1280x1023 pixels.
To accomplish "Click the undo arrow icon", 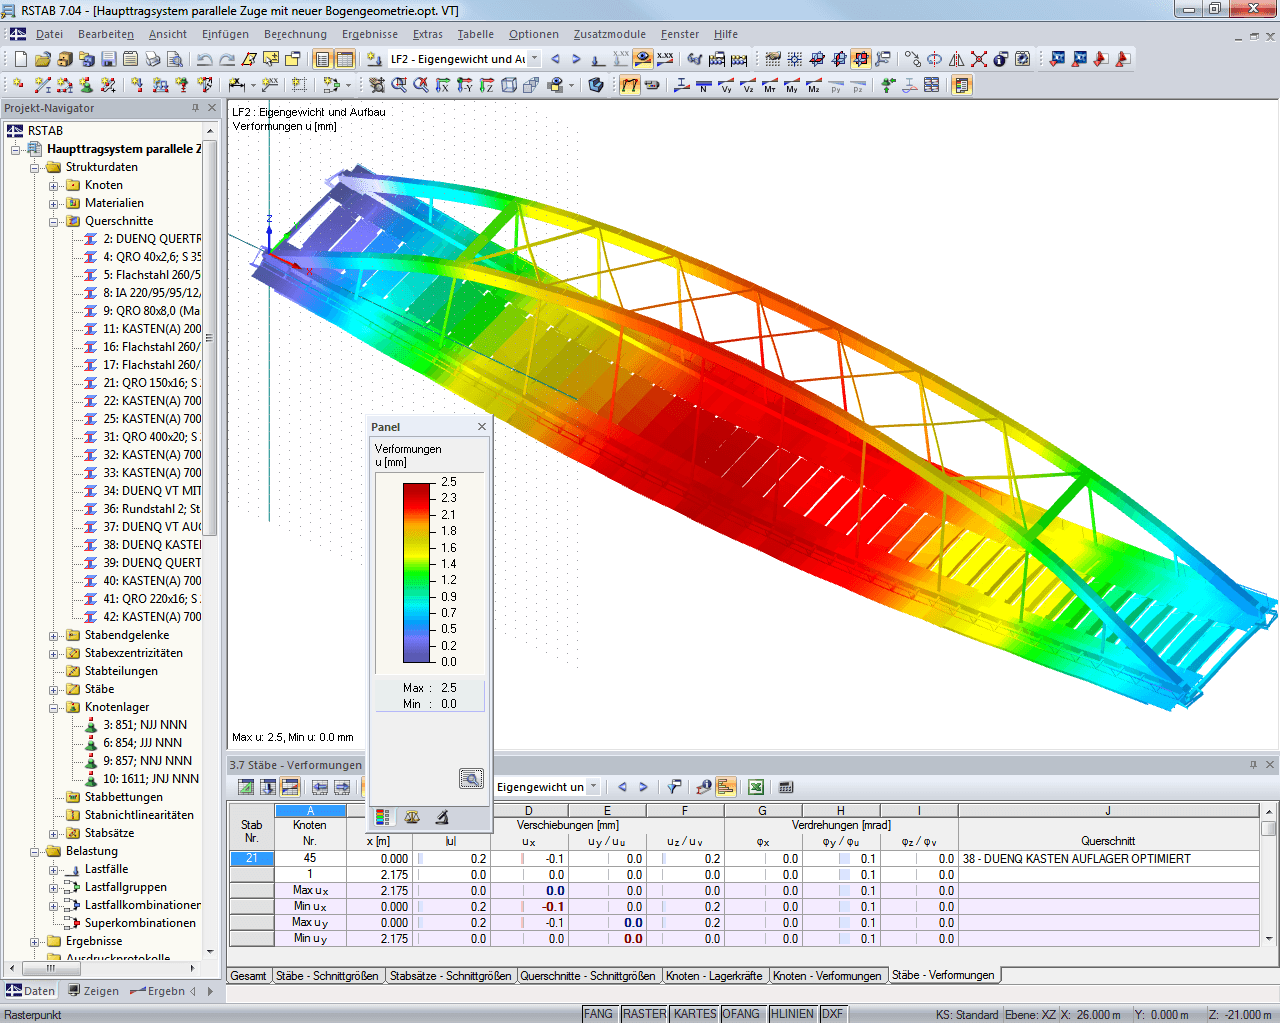I will click(205, 59).
